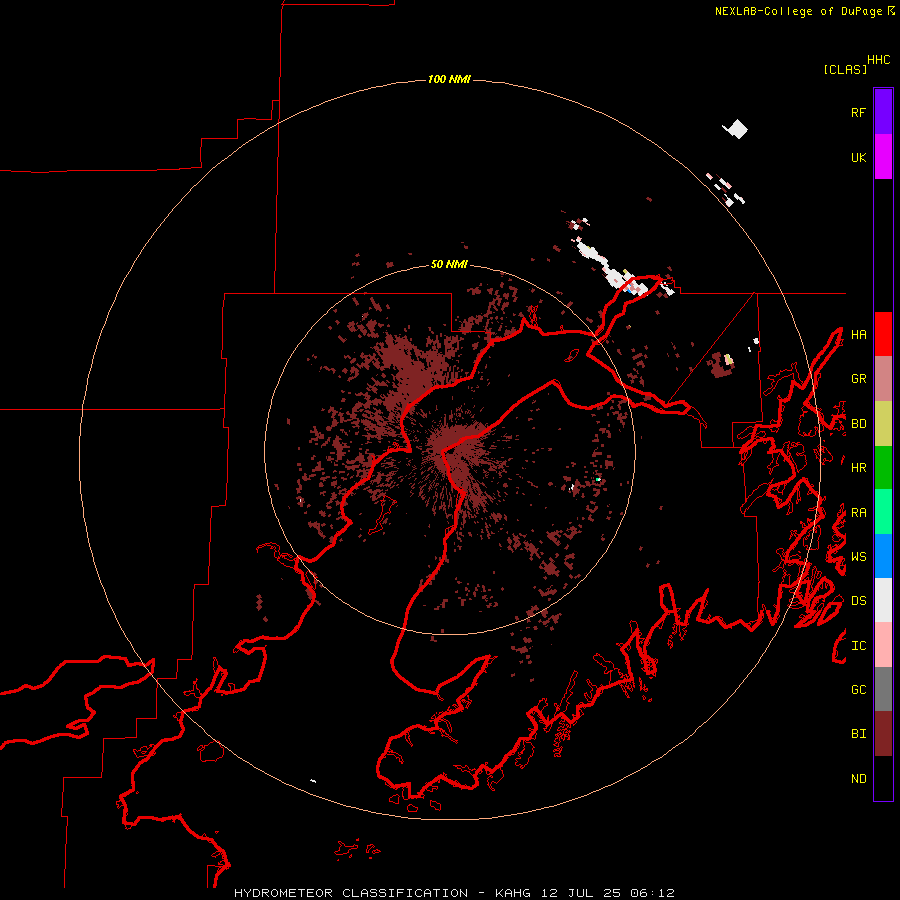Click the 50 NMI range ring label
The height and width of the screenshot is (900, 900).
[449, 264]
